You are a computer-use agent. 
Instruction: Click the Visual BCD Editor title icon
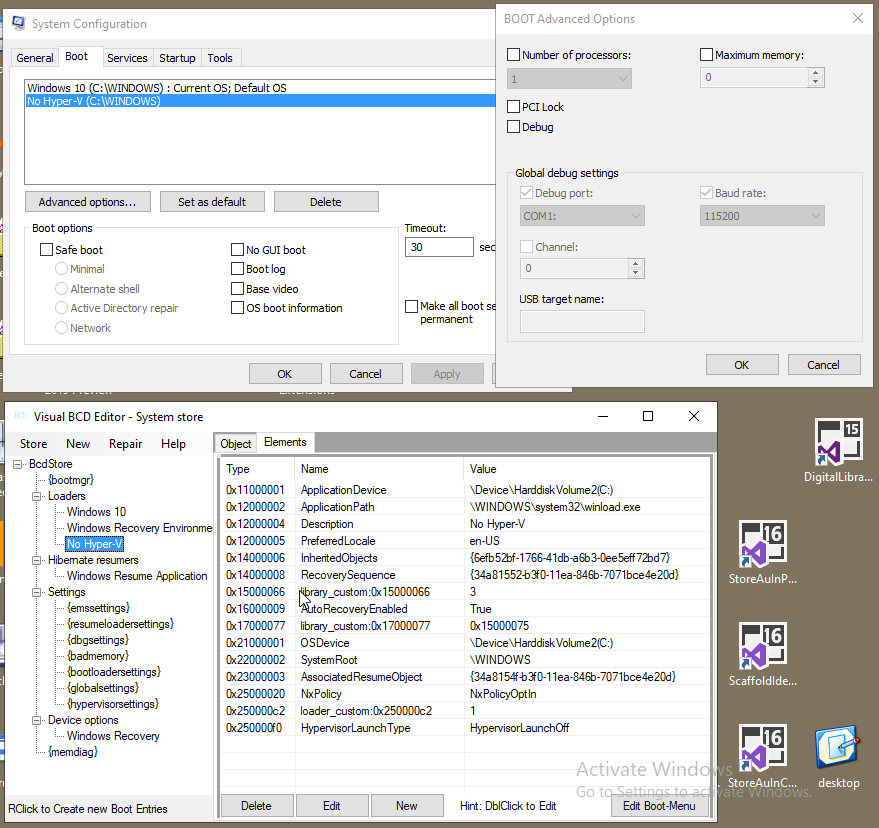(x=21, y=416)
